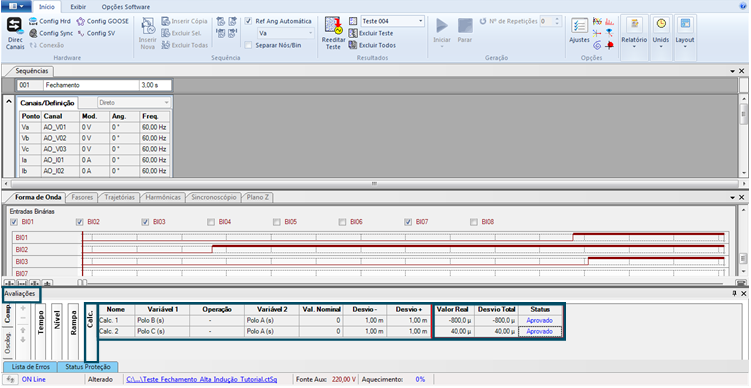Open the Status Proteção tab
751x388 pixels.
click(x=88, y=367)
